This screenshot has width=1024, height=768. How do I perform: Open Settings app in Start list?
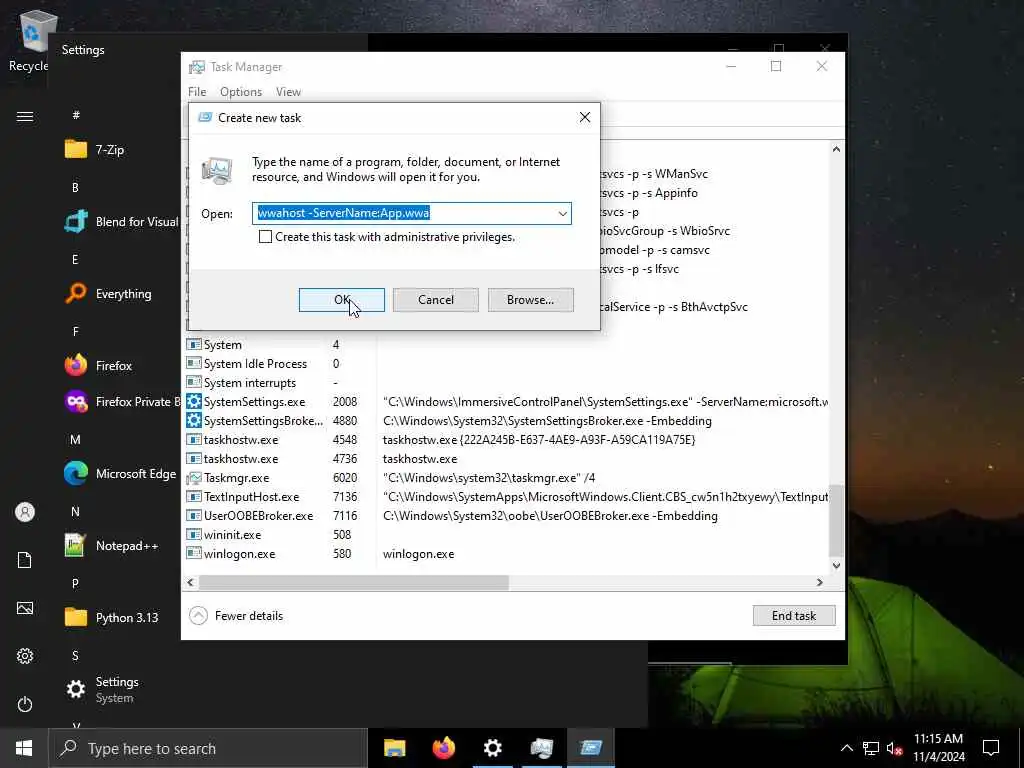[x=102, y=689]
